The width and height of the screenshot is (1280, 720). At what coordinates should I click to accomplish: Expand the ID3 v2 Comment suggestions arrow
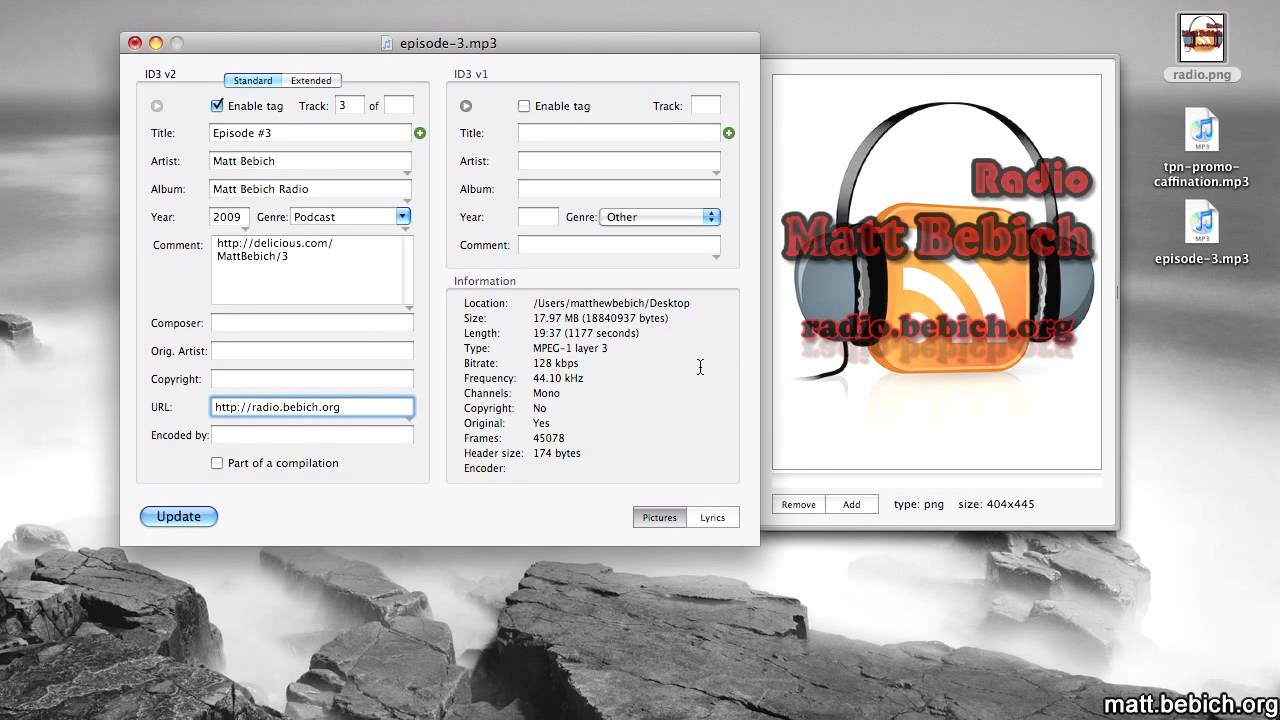tap(409, 307)
